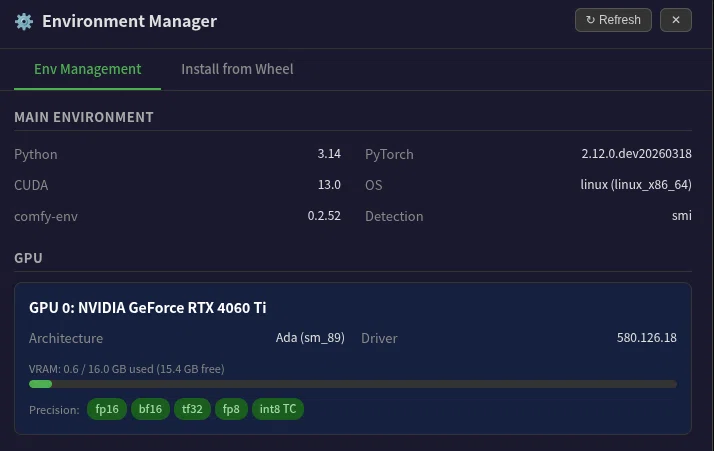714x451 pixels.
Task: Click the GPU 0 NVIDIA GeForce RTX 4060 Ti title
Action: pos(148,308)
